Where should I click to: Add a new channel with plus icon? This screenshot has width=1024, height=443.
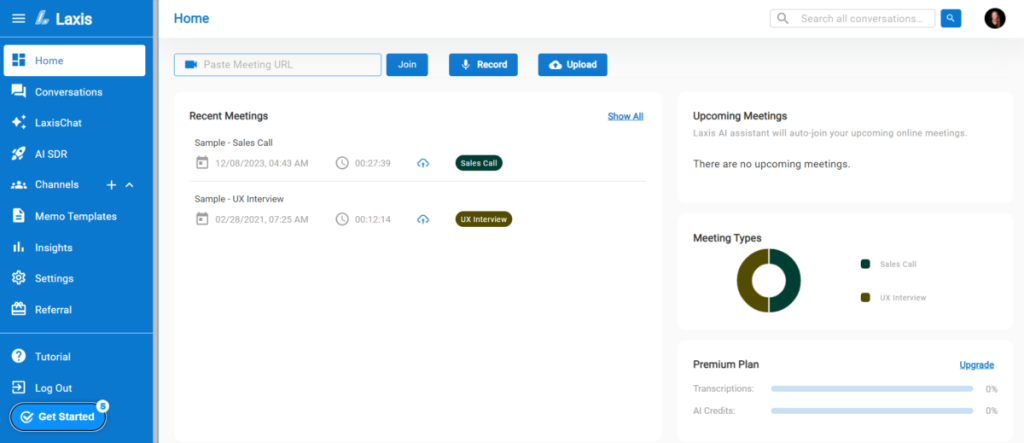(x=112, y=185)
